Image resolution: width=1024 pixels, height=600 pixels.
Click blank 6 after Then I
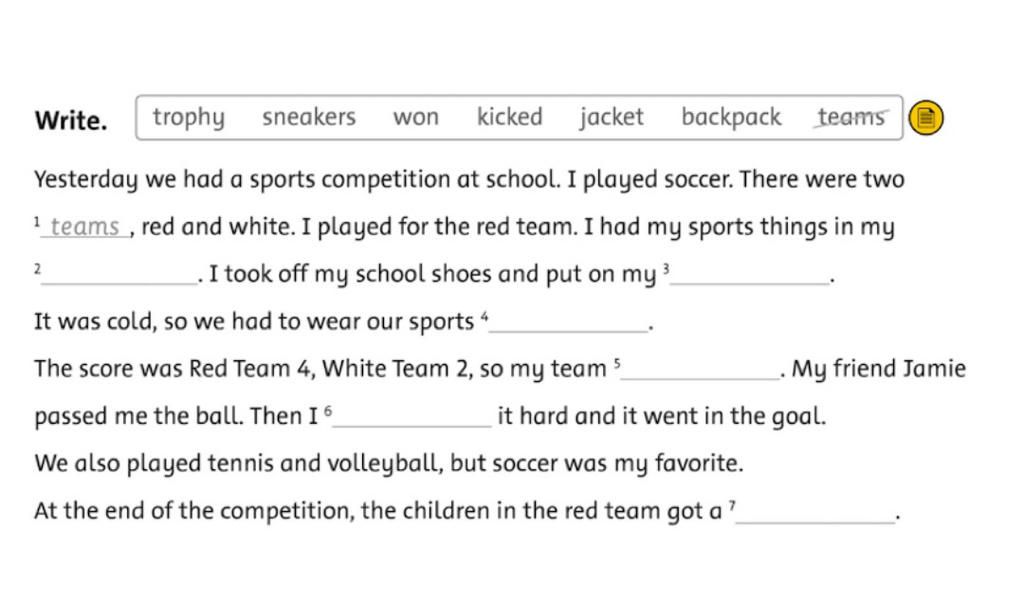tap(412, 417)
